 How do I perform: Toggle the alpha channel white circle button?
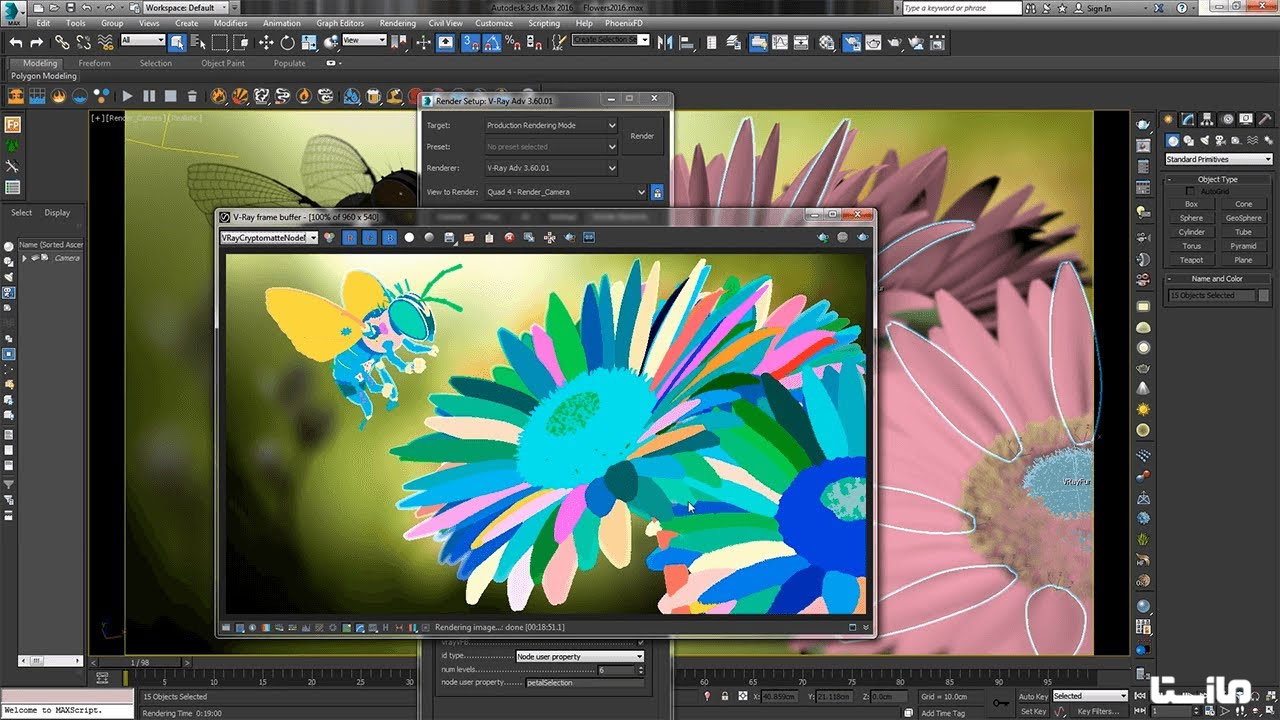coord(409,238)
